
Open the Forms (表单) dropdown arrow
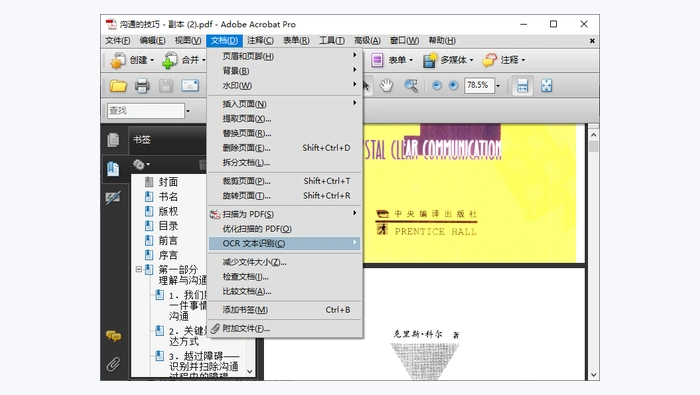pos(411,60)
